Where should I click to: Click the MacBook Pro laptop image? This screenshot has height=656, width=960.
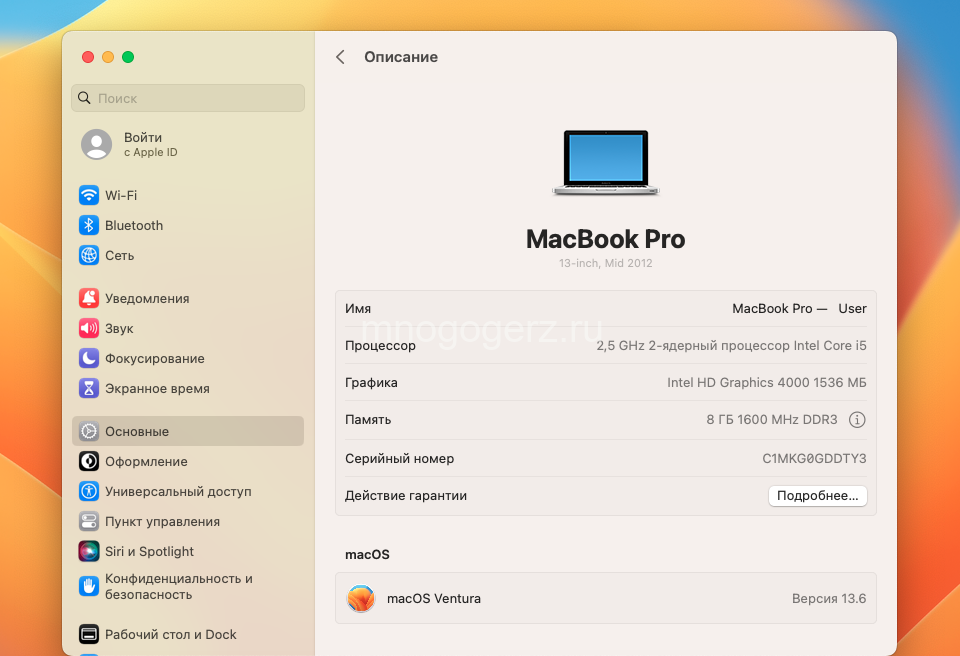tap(606, 163)
